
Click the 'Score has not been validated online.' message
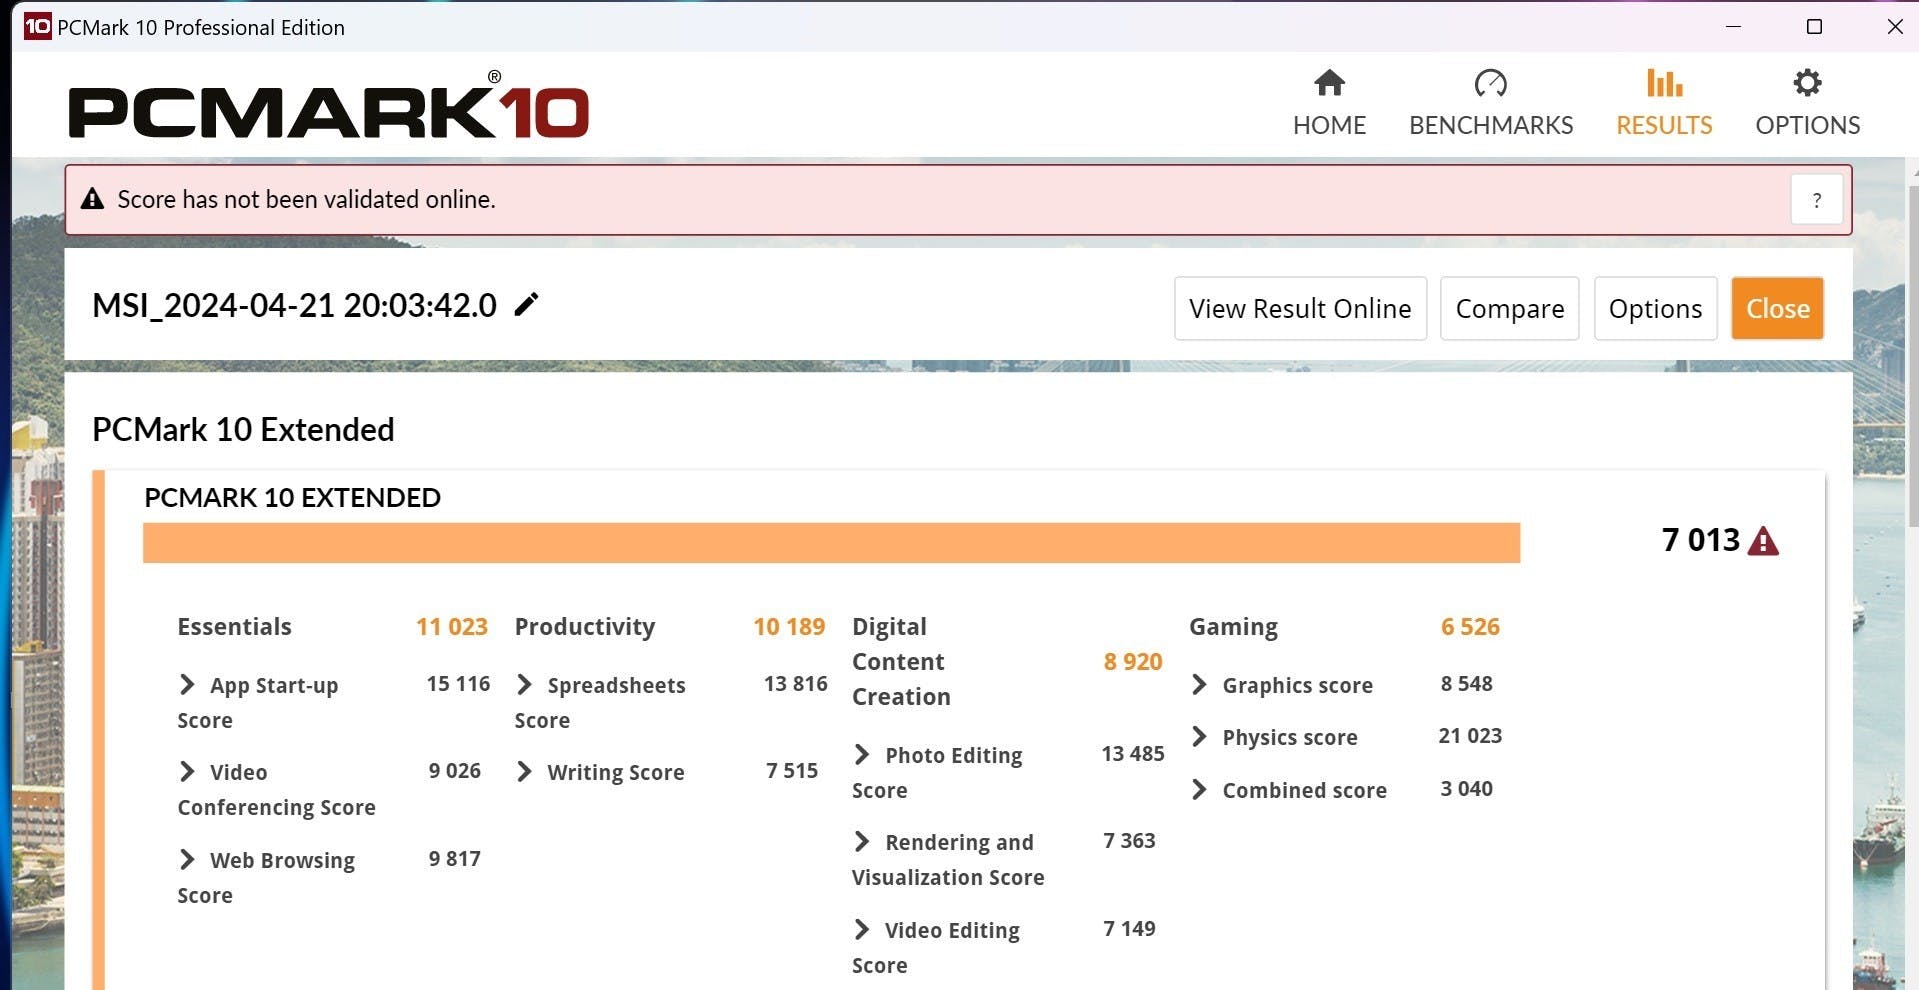(x=306, y=199)
